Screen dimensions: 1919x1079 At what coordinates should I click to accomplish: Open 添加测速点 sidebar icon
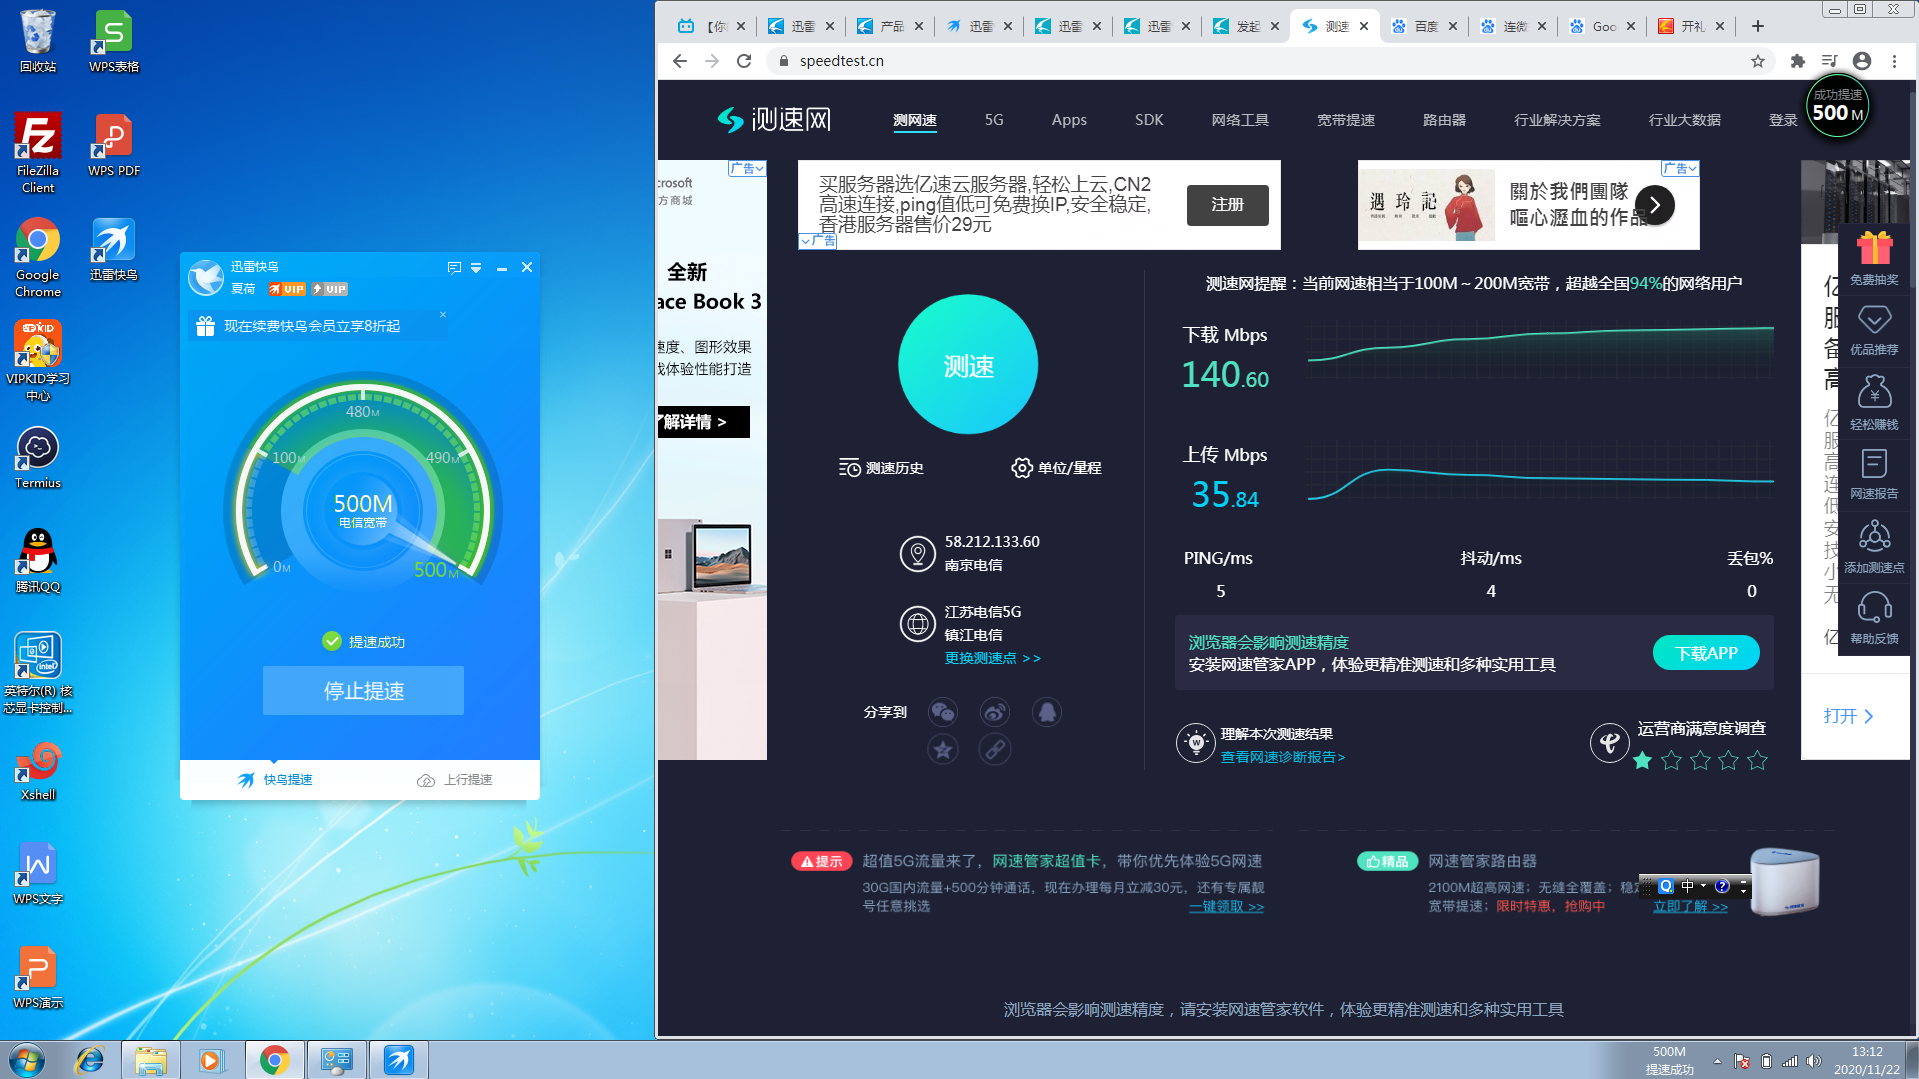pyautogui.click(x=1874, y=546)
